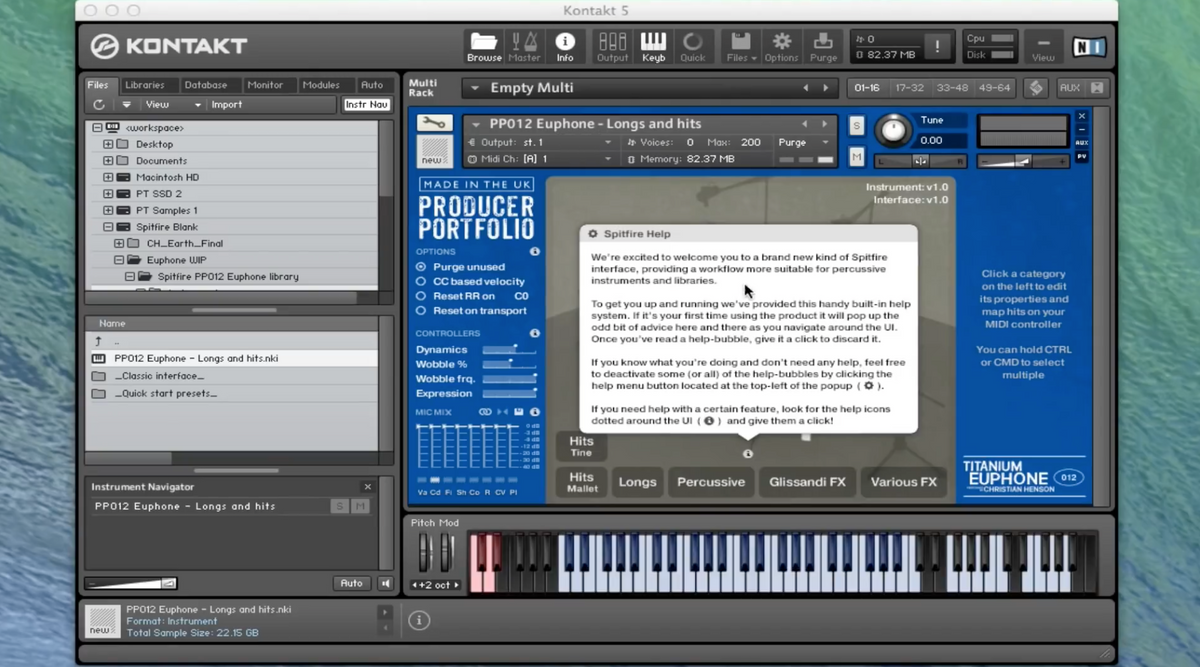Click the wrench instrument edit icon
Screen dimensions: 1200x667
pos(434,123)
